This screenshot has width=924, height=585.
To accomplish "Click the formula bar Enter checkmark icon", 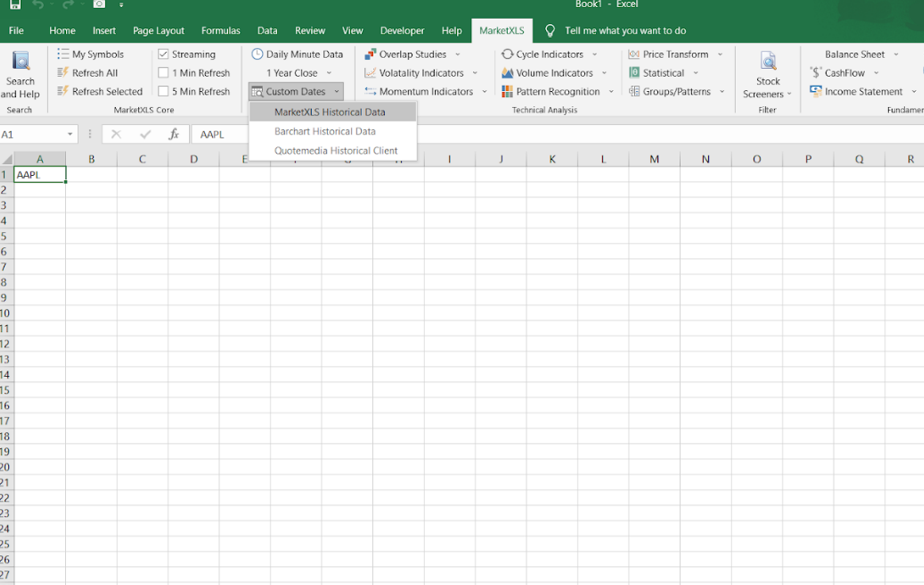I will click(145, 134).
